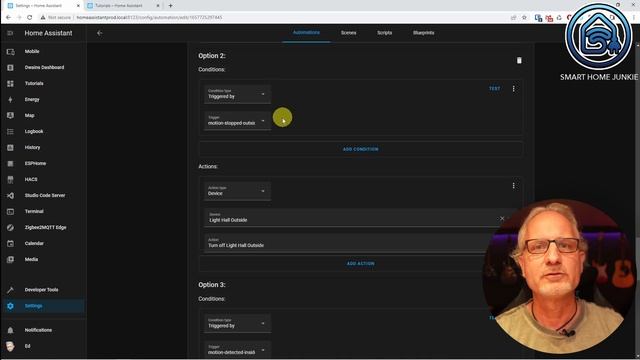
Task: Bookmark this page with star icon
Action: pyautogui.click(x=524, y=18)
